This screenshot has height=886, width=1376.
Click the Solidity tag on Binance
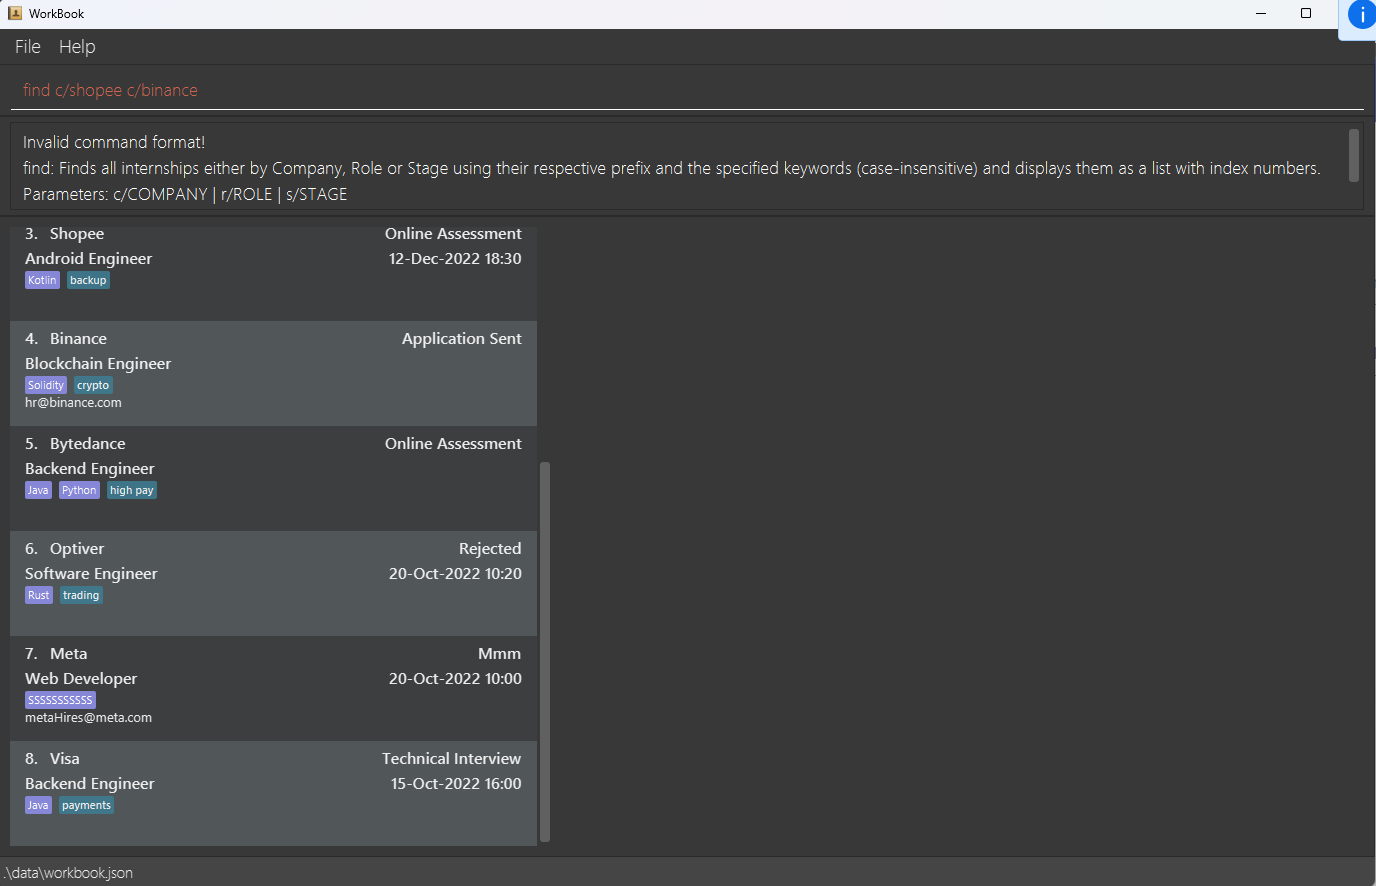coord(46,385)
